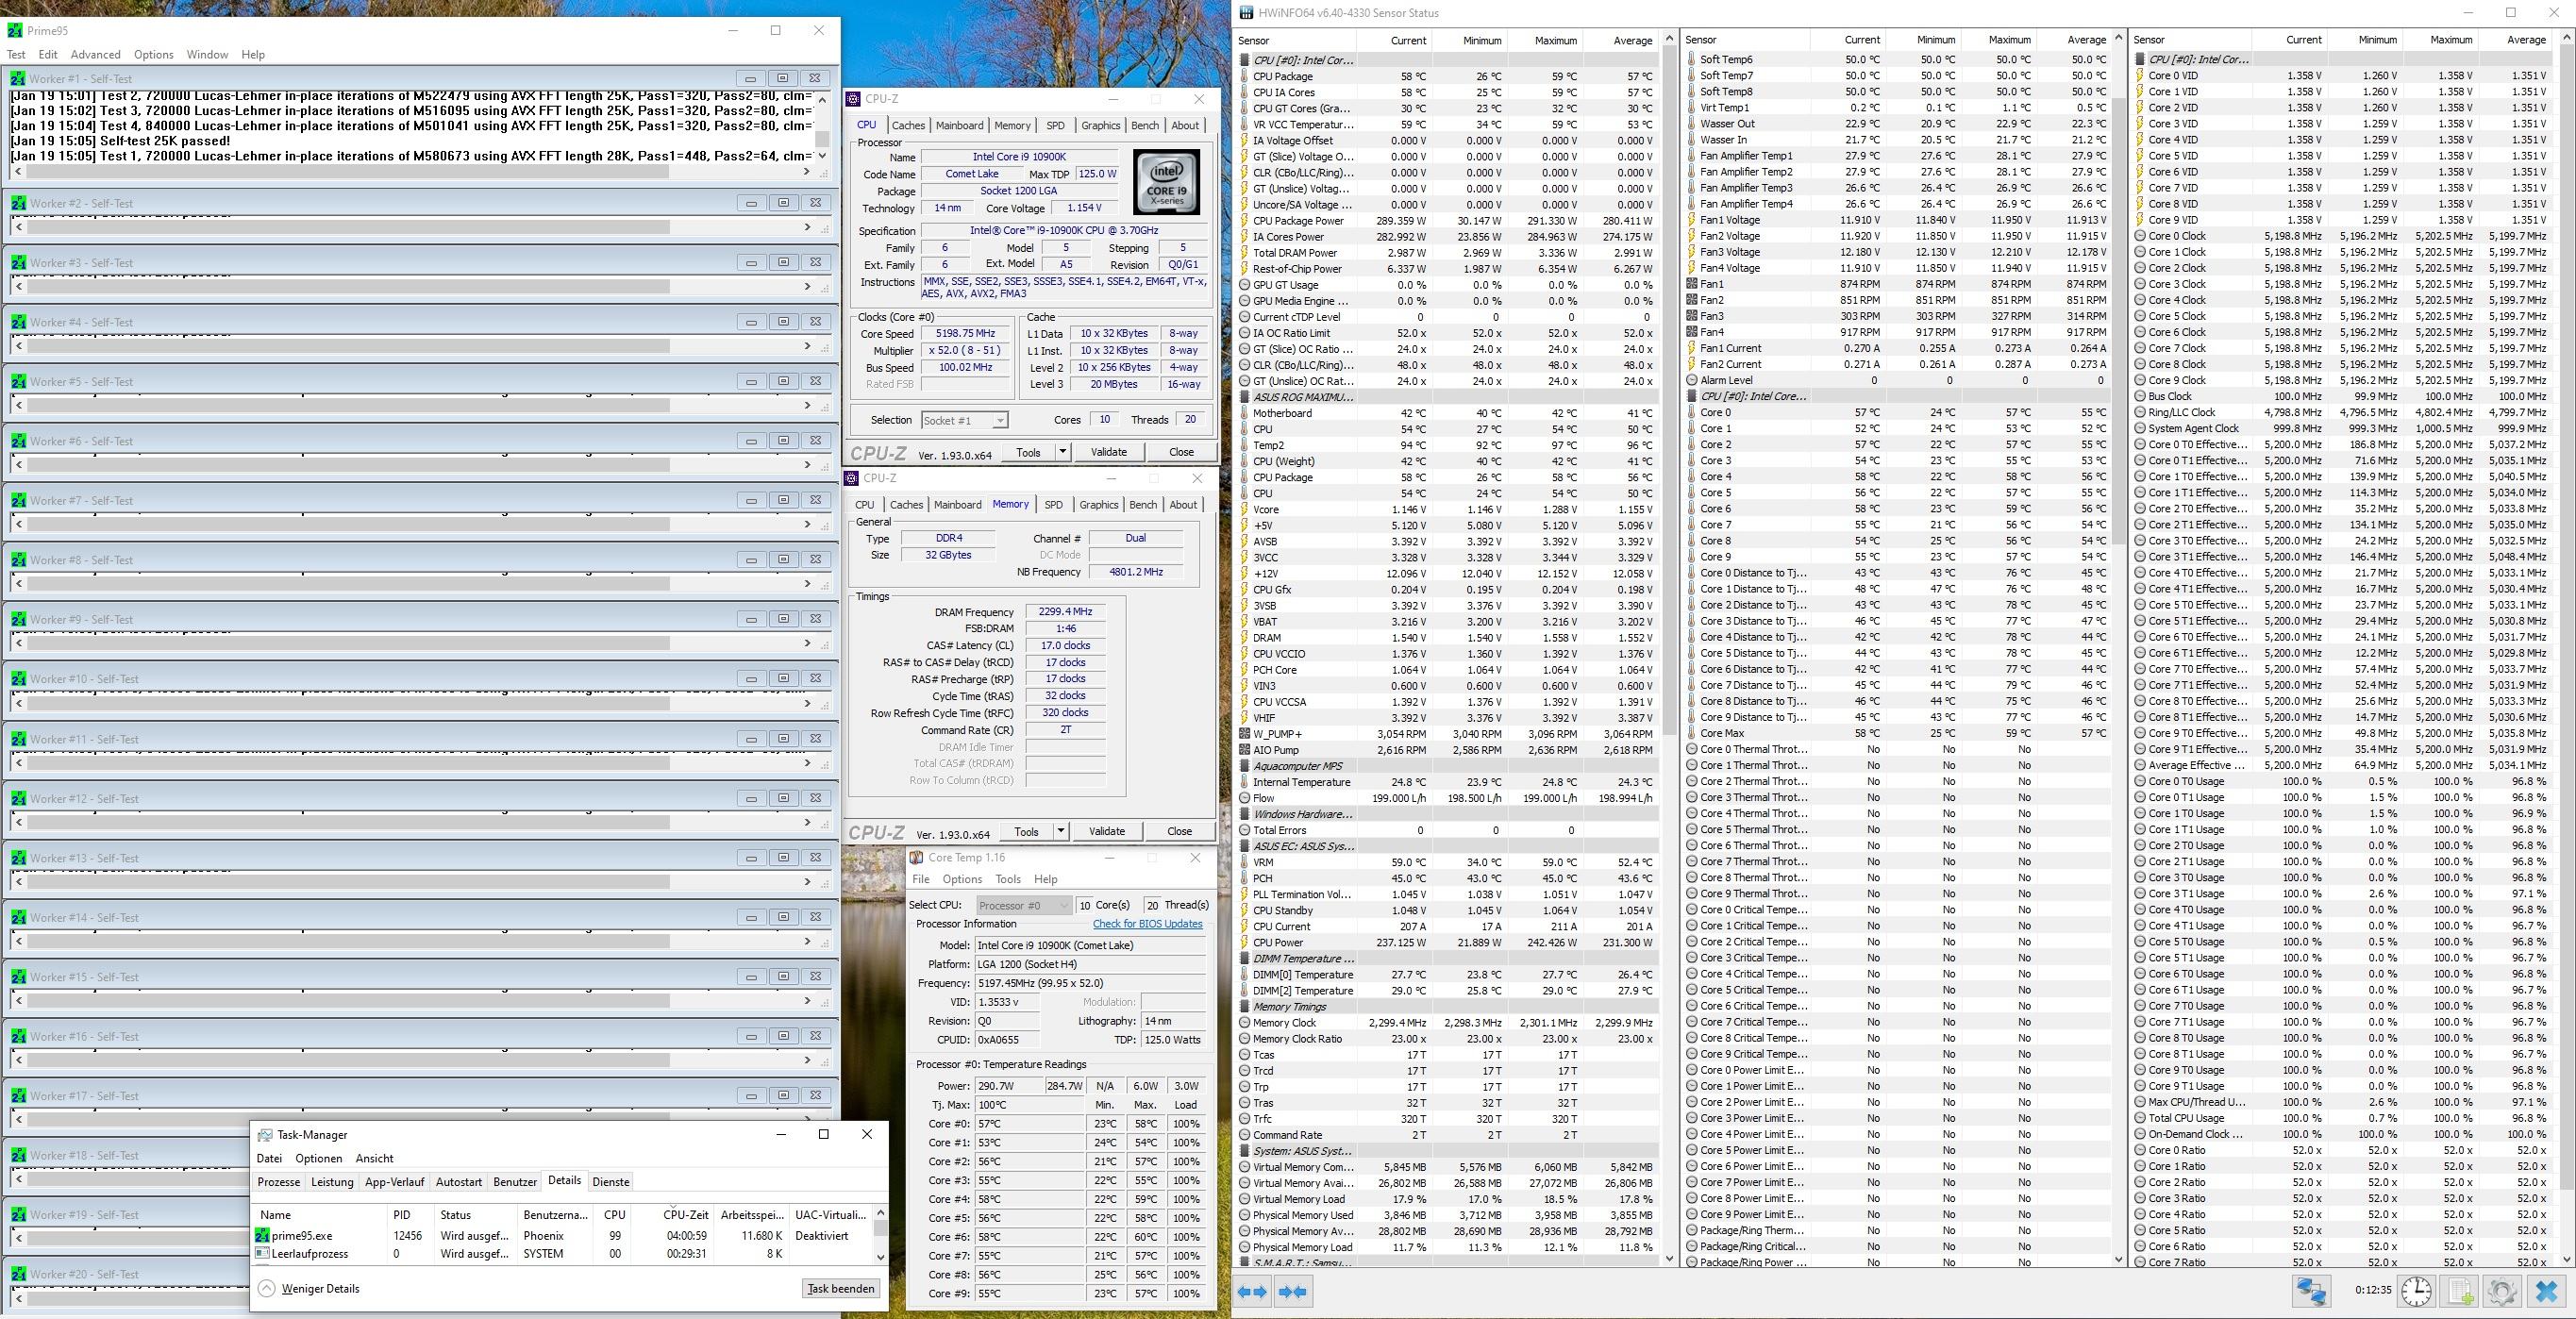Click prime95.exe process icon in Task-Manager
The width and height of the screenshot is (2576, 1319).
coord(262,1236)
